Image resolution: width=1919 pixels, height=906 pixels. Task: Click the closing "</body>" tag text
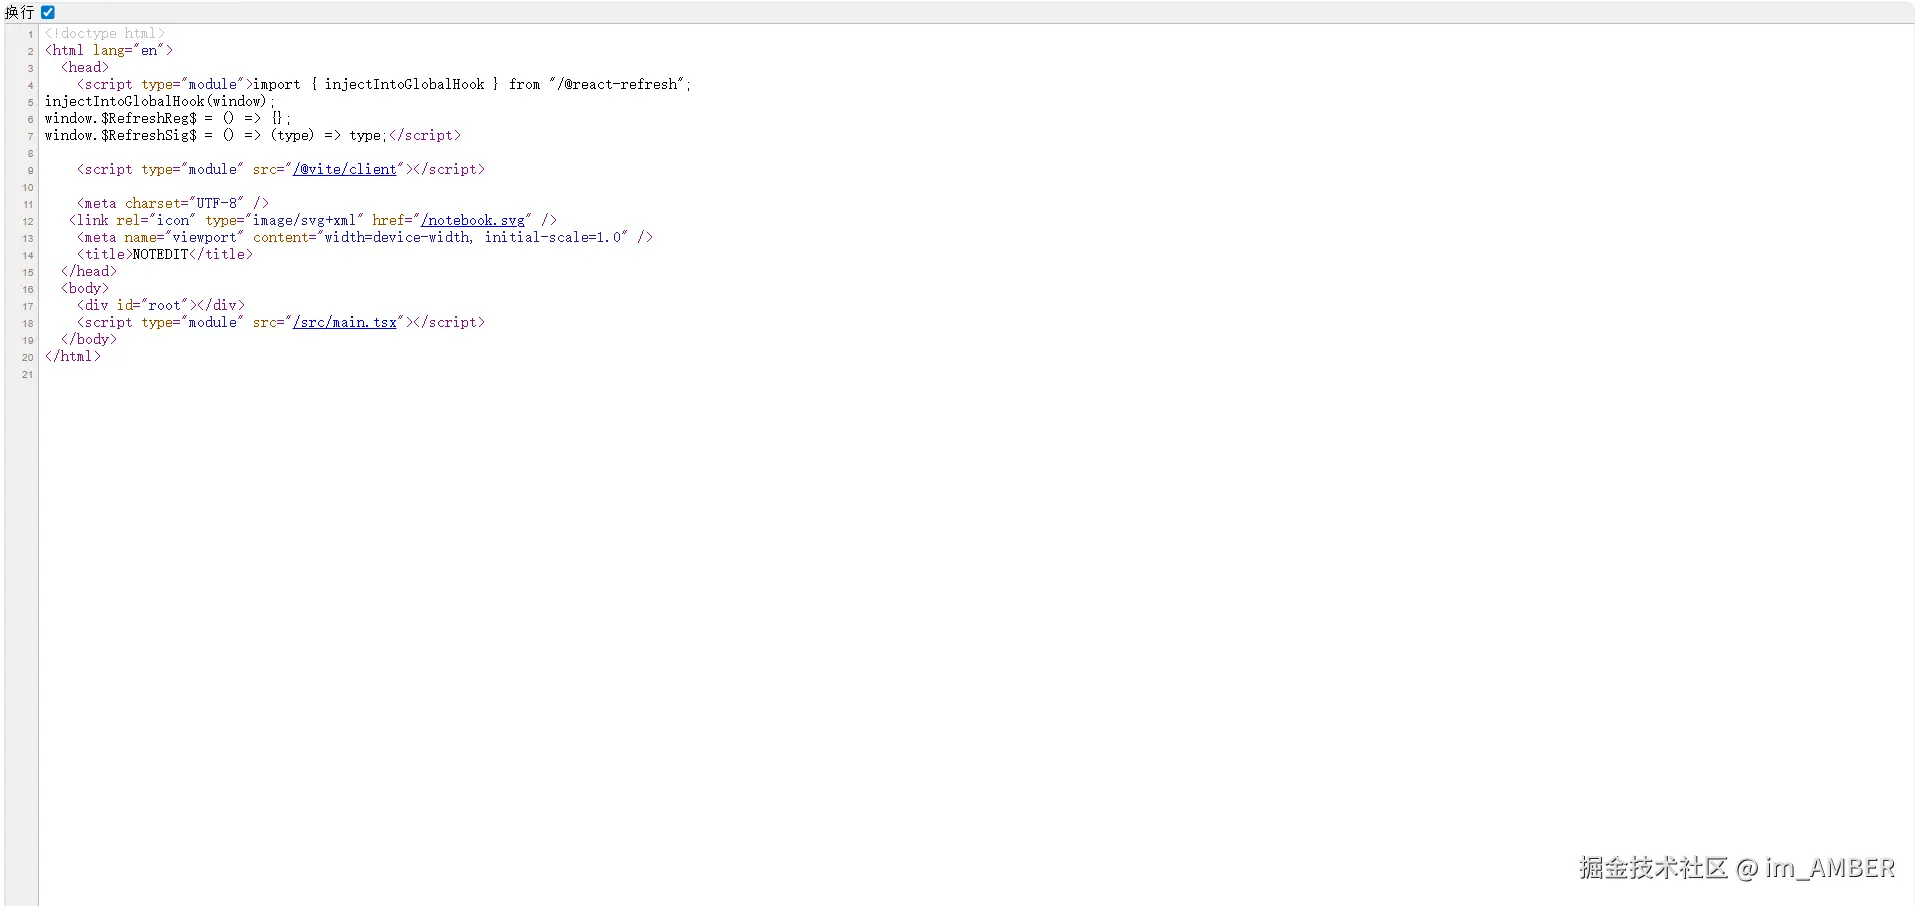[89, 339]
